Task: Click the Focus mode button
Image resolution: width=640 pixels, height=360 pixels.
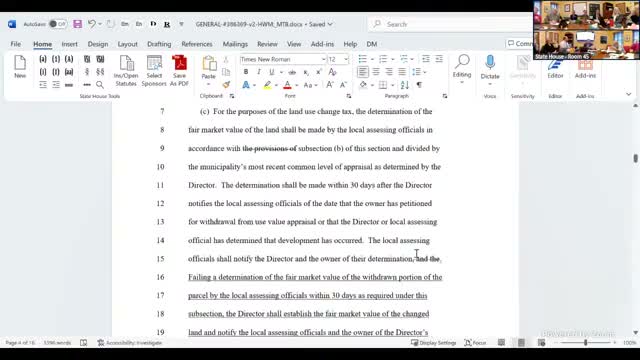Action: click(476, 343)
